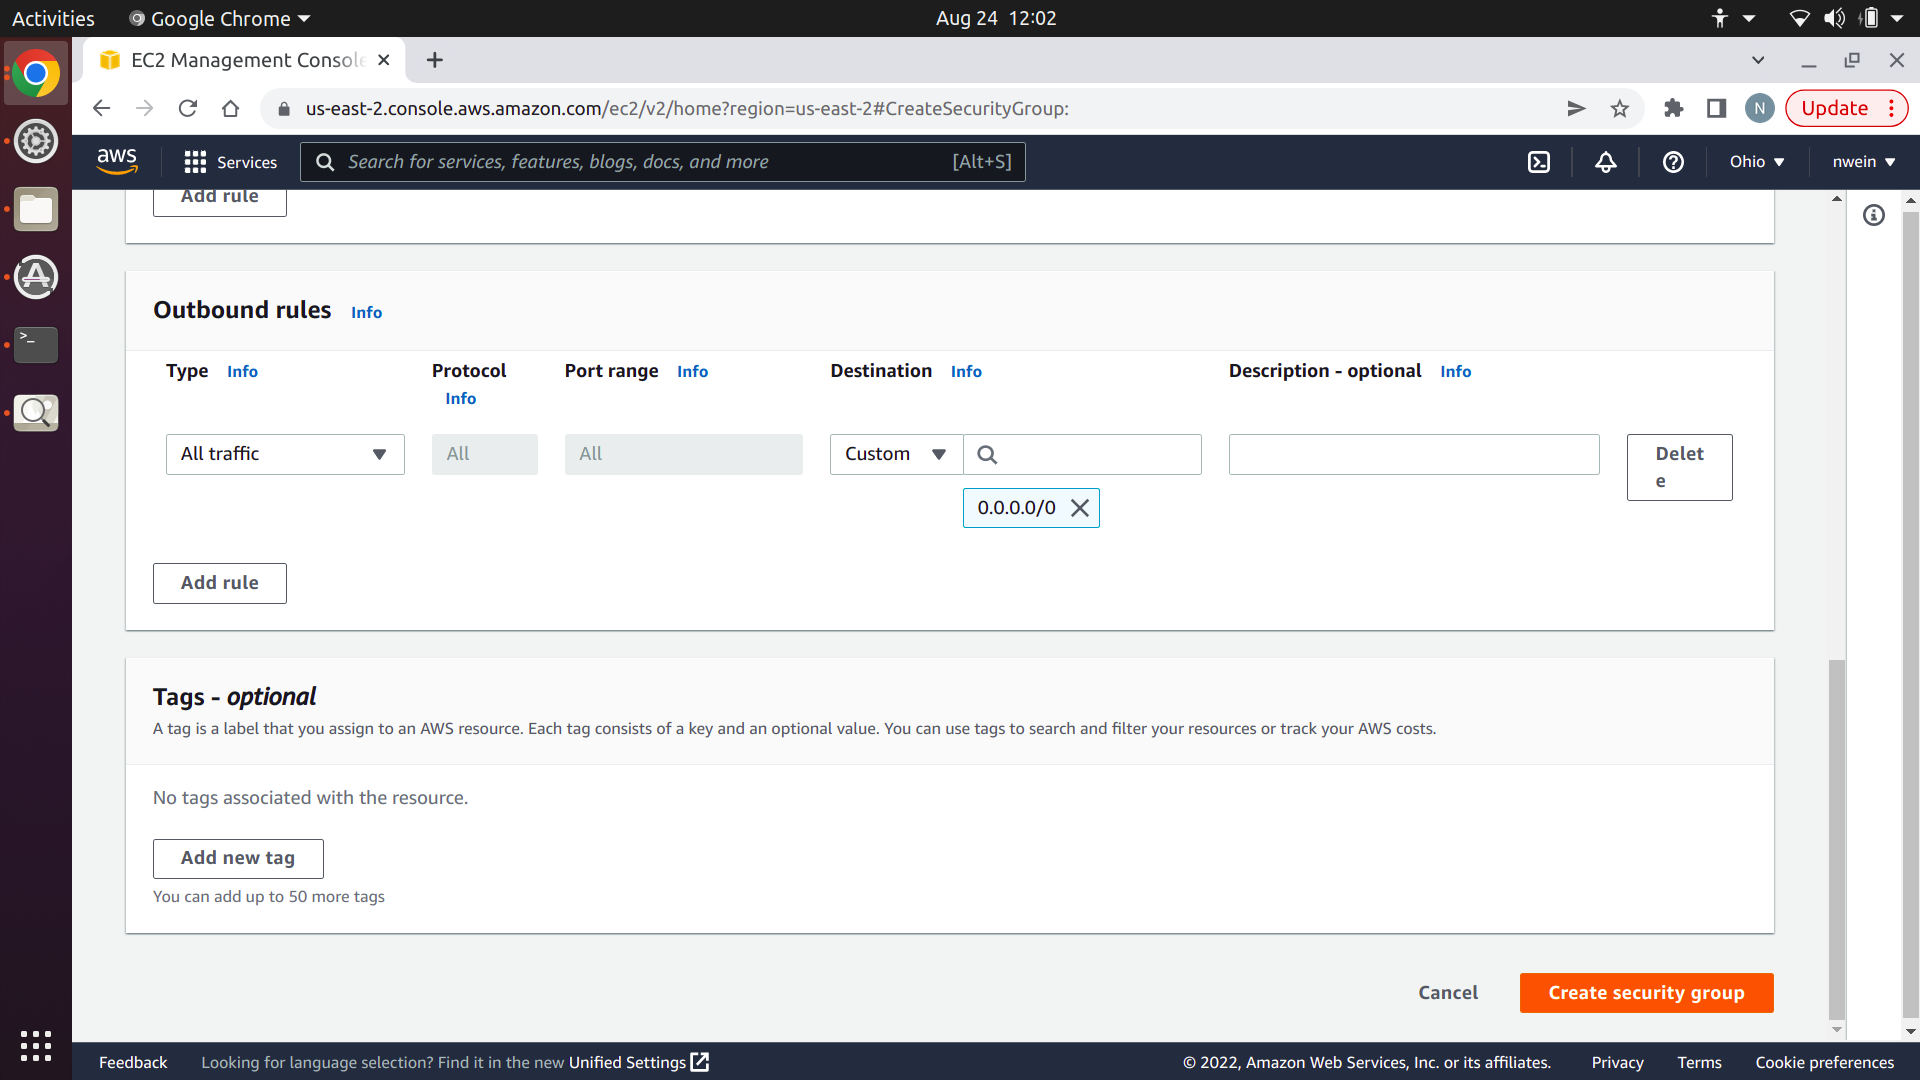Click Add new tag button
The image size is (1920, 1080).
pos(238,858)
